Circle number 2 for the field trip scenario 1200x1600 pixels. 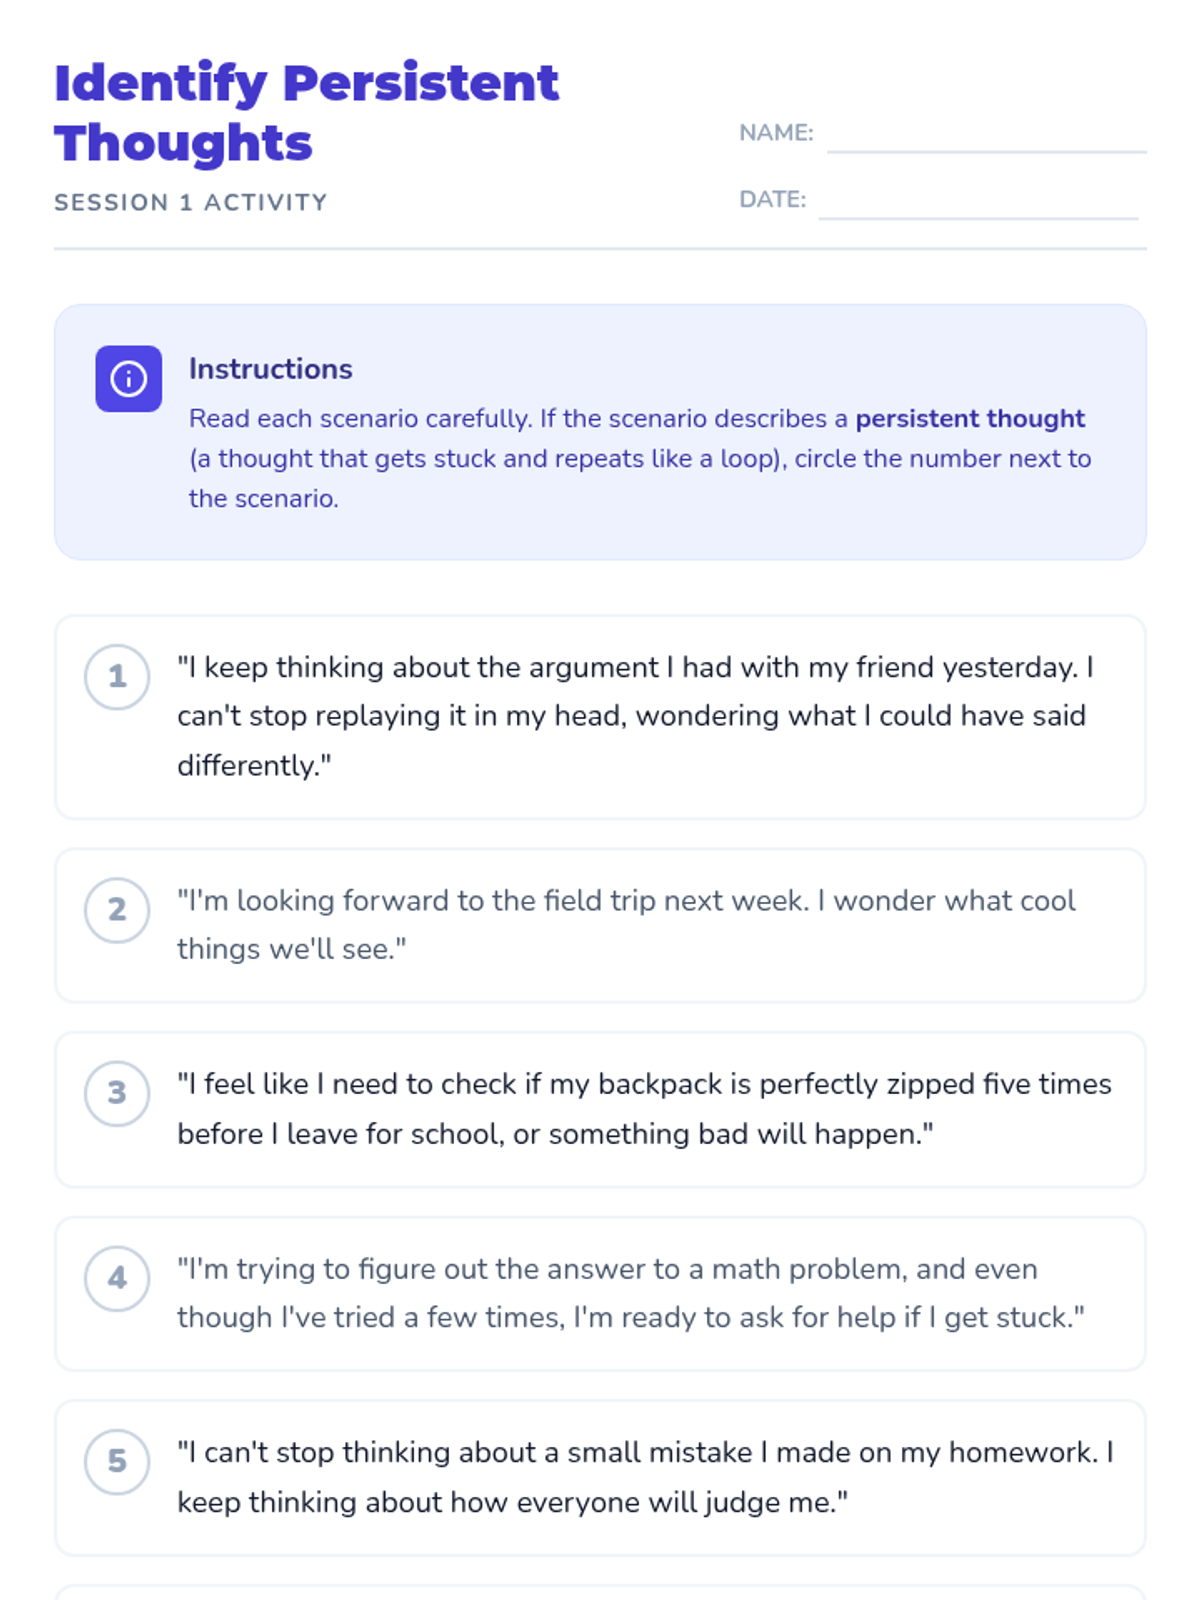(117, 910)
